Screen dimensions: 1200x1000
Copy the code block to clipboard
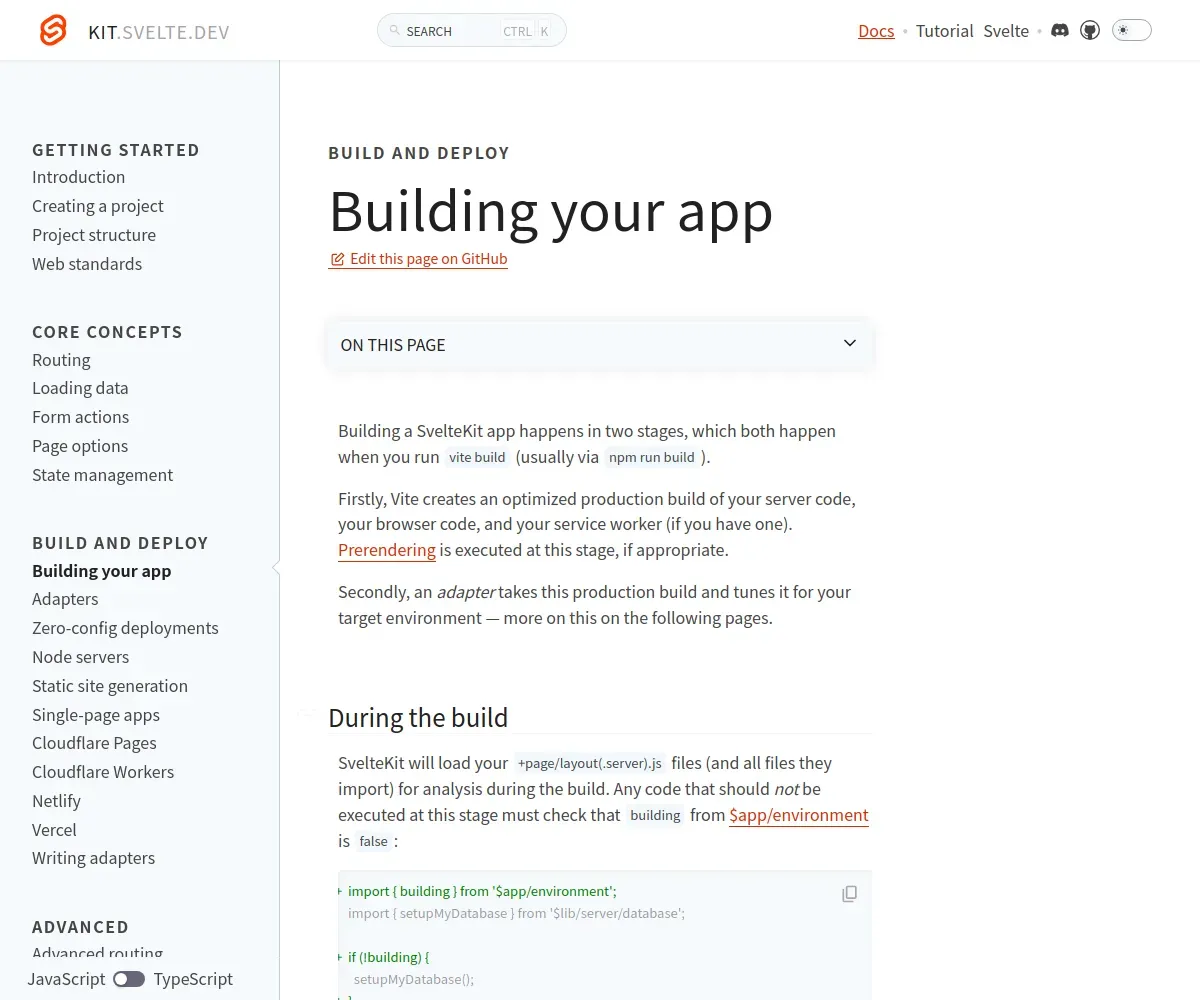point(849,894)
